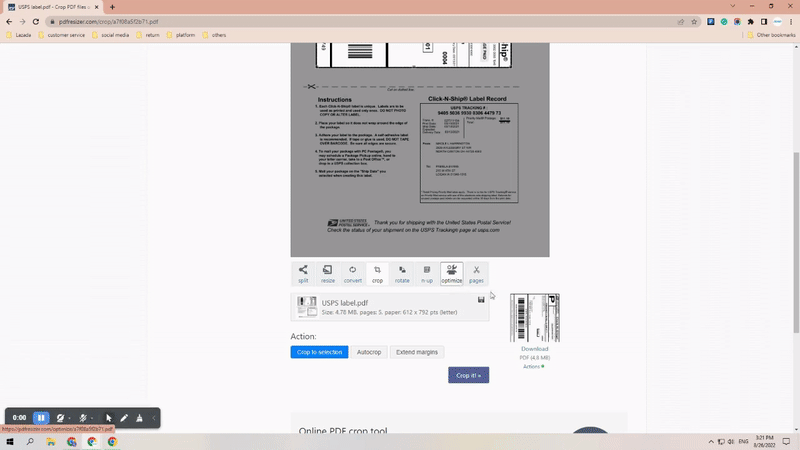Open the notification center
Screen dimensions: 800x450
786,442
